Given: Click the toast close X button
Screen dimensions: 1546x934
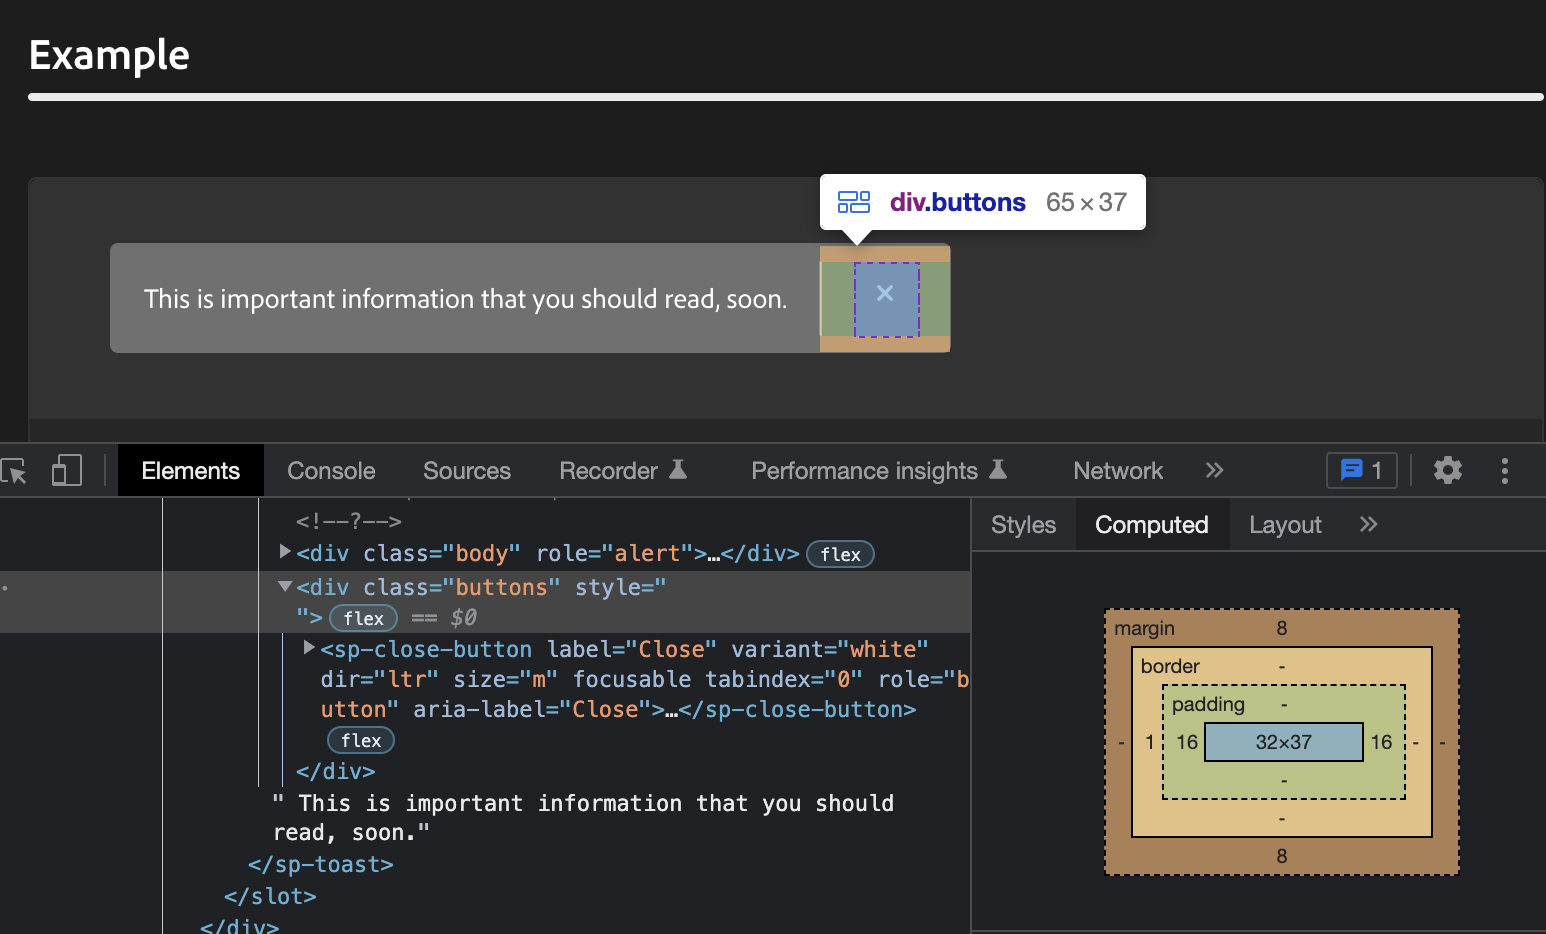Looking at the screenshot, I should pyautogui.click(x=885, y=294).
